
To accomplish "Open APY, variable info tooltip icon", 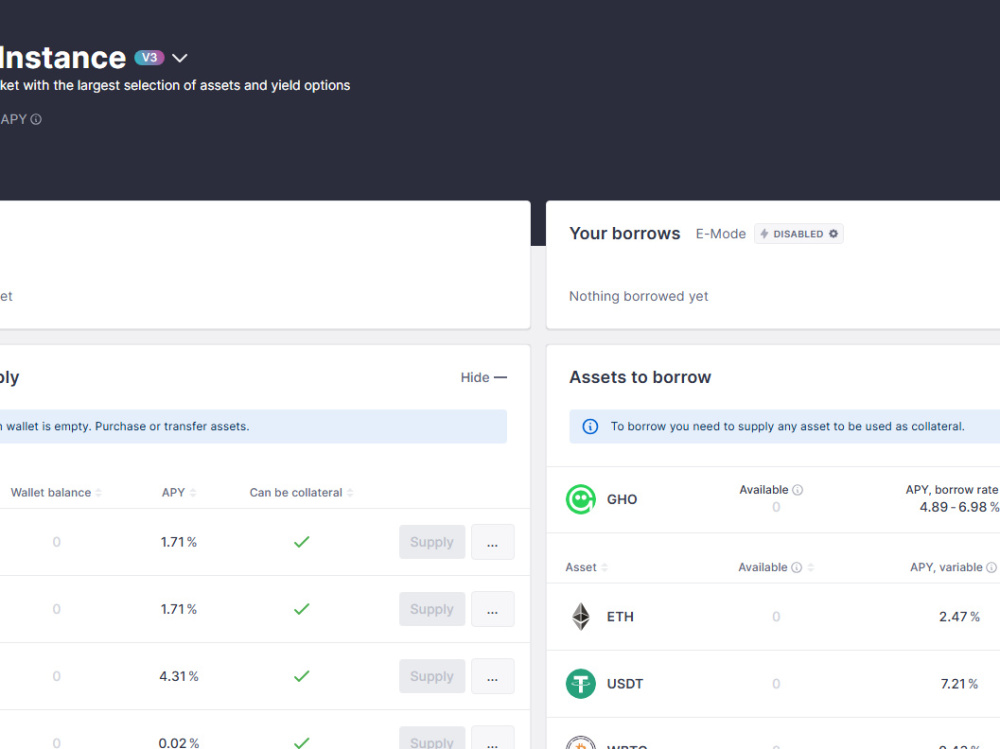I will click(x=991, y=567).
